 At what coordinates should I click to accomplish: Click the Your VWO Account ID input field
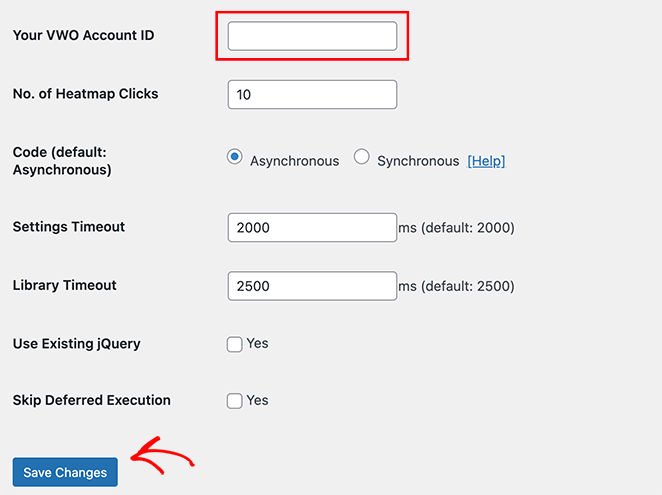pos(312,36)
